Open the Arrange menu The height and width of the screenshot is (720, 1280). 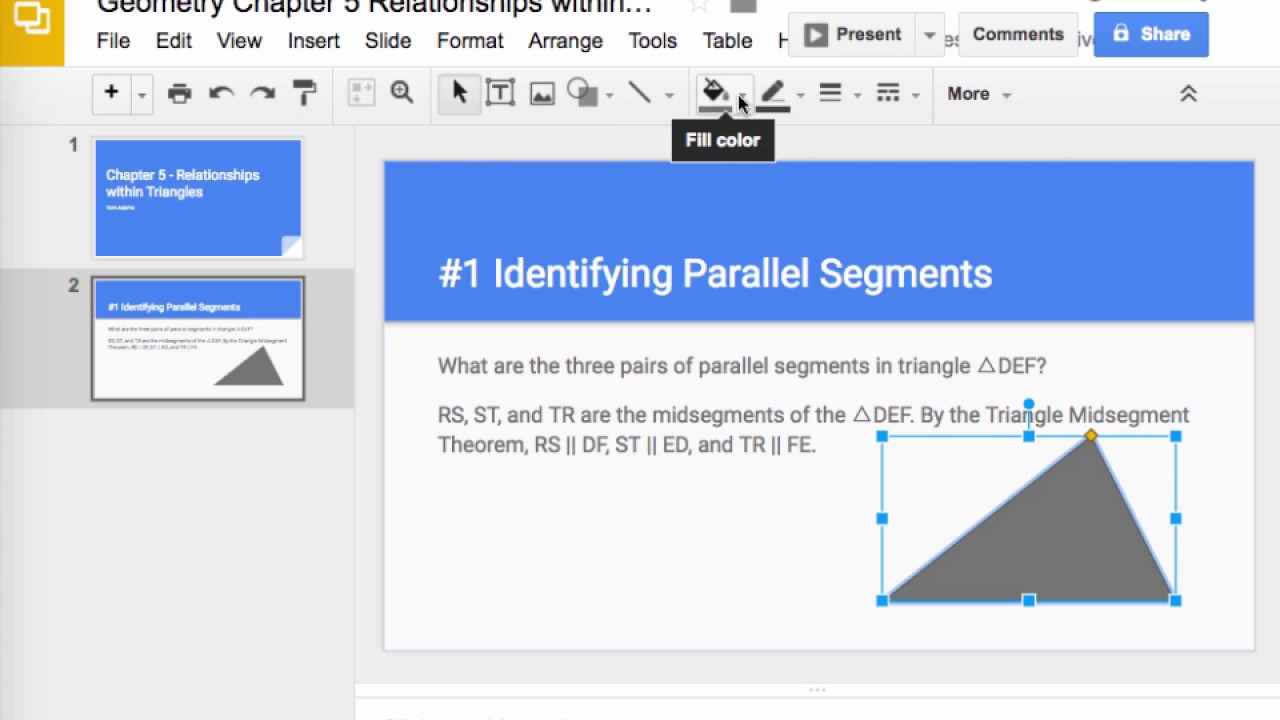coord(565,41)
